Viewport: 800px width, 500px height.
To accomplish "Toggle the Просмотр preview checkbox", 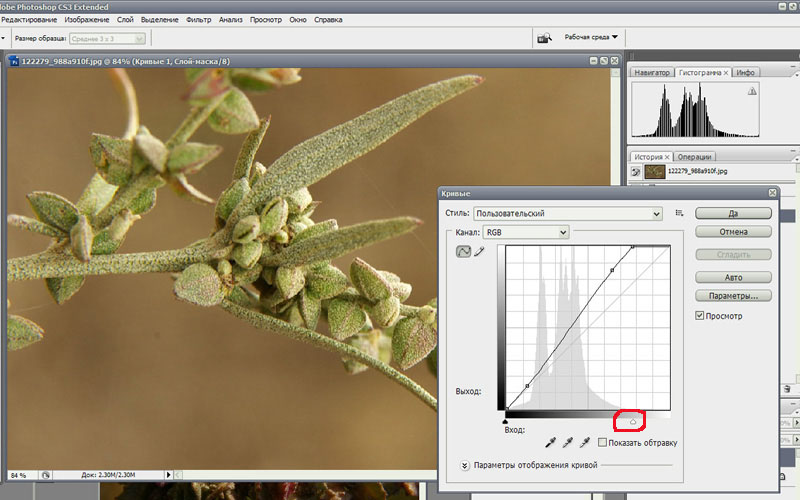I will [x=701, y=316].
